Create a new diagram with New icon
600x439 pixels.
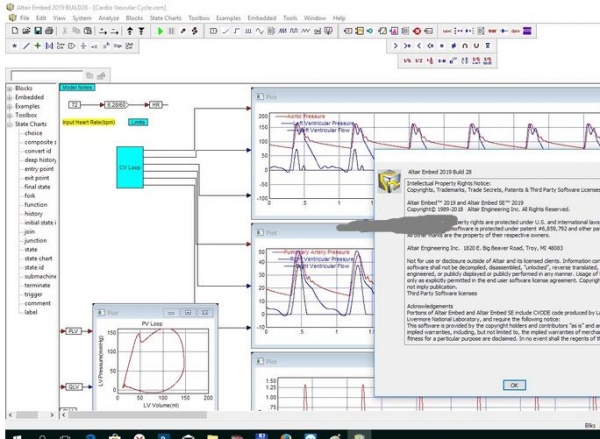(x=15, y=31)
